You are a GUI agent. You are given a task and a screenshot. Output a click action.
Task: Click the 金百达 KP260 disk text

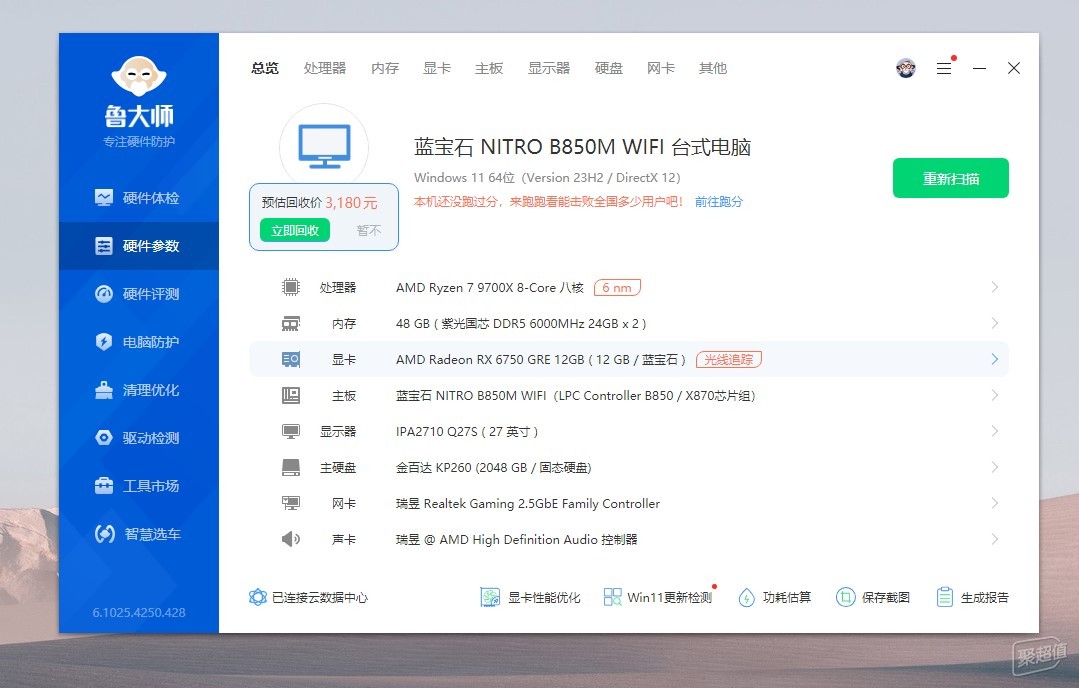tap(493, 468)
